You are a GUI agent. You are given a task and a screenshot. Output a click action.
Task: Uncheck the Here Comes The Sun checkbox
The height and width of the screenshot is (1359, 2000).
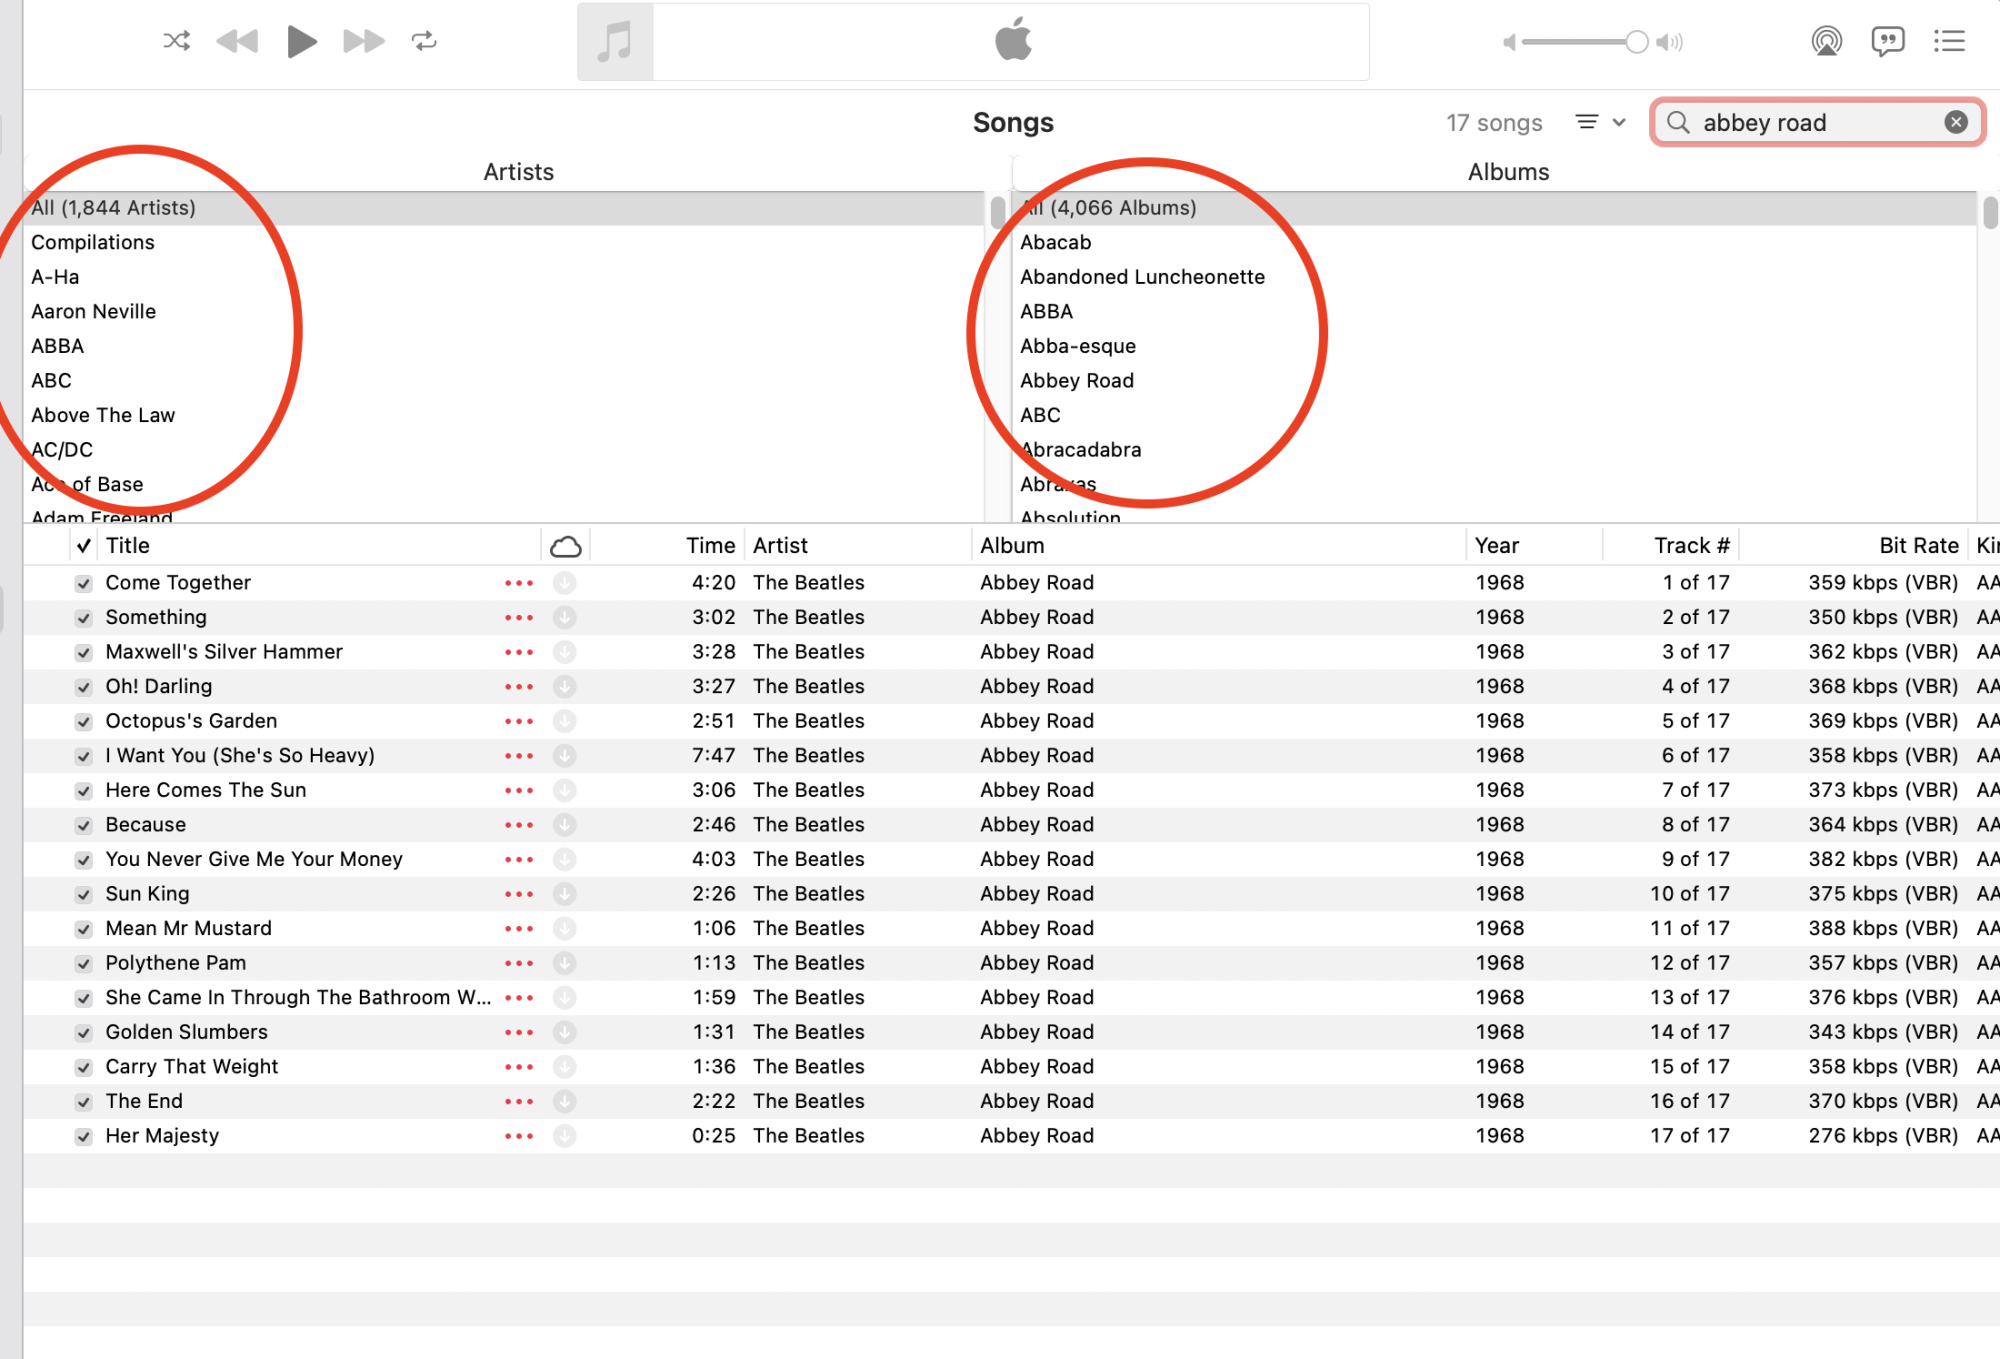[84, 791]
